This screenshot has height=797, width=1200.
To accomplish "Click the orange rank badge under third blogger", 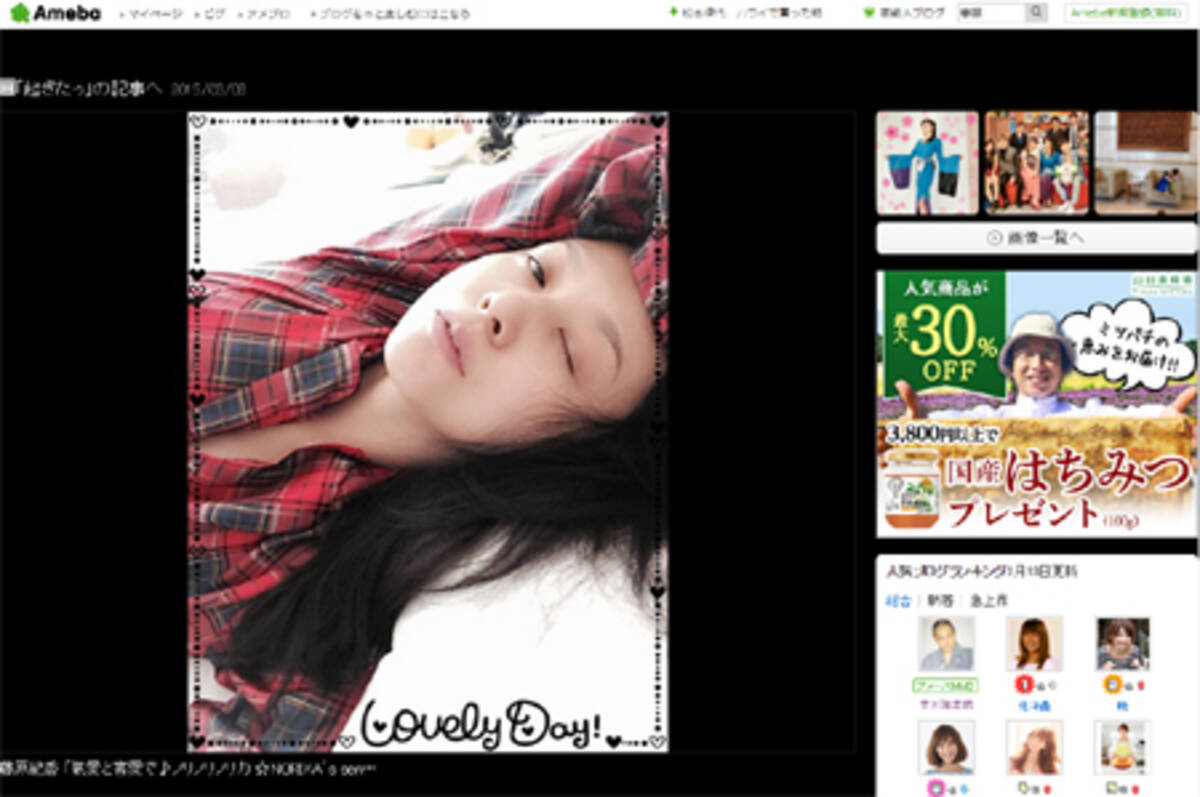I will click(x=1110, y=685).
